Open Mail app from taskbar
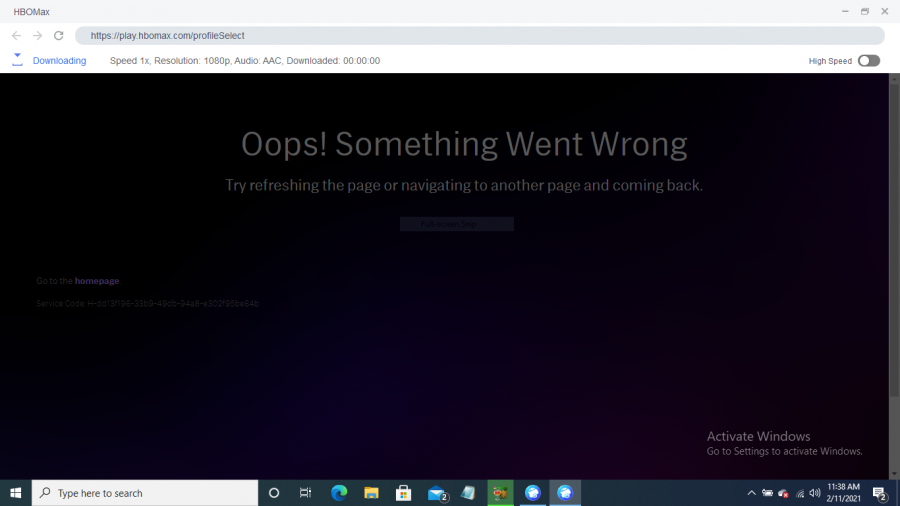This screenshot has width=900, height=506. point(437,493)
